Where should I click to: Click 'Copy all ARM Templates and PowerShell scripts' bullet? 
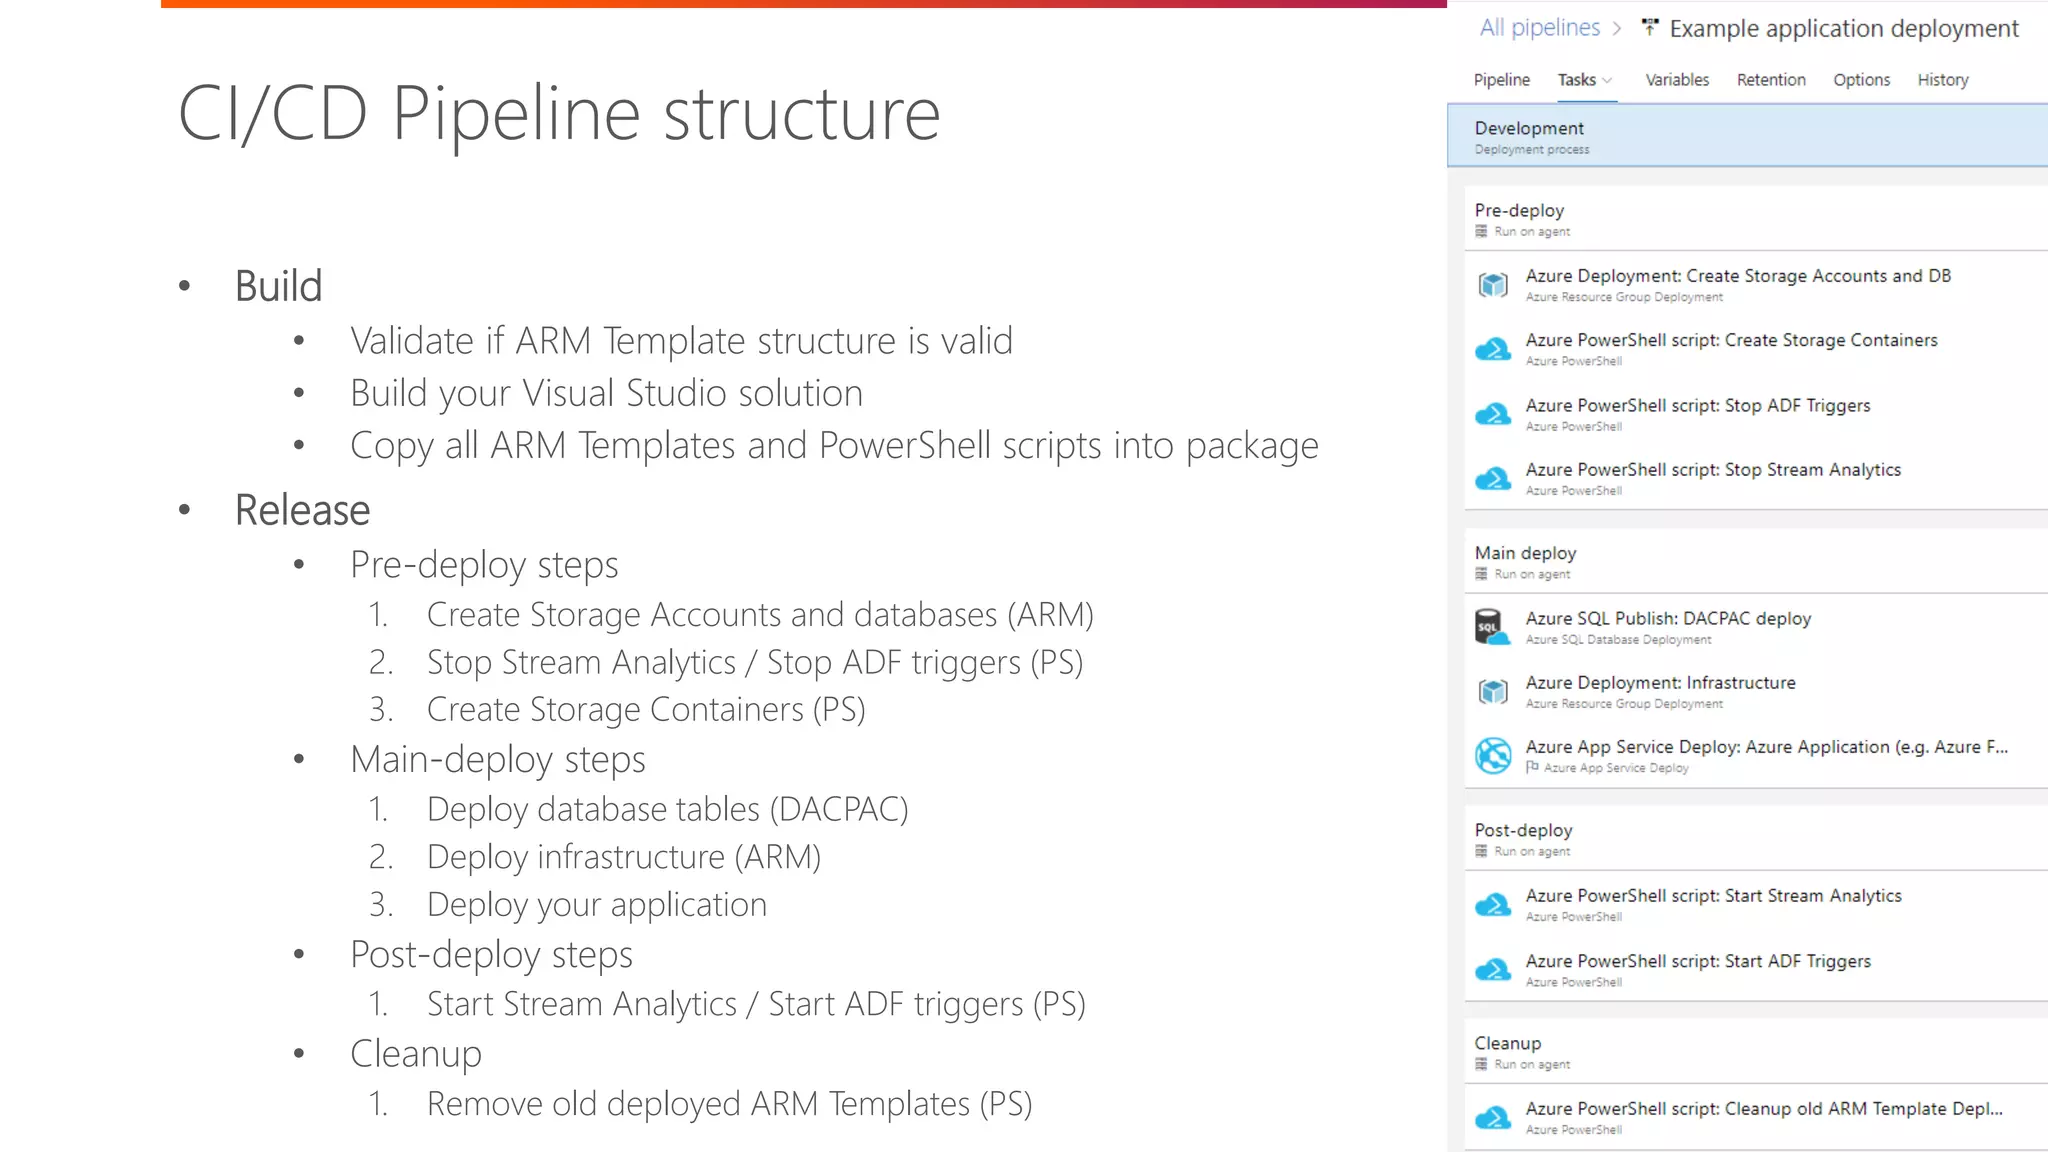coord(834,446)
